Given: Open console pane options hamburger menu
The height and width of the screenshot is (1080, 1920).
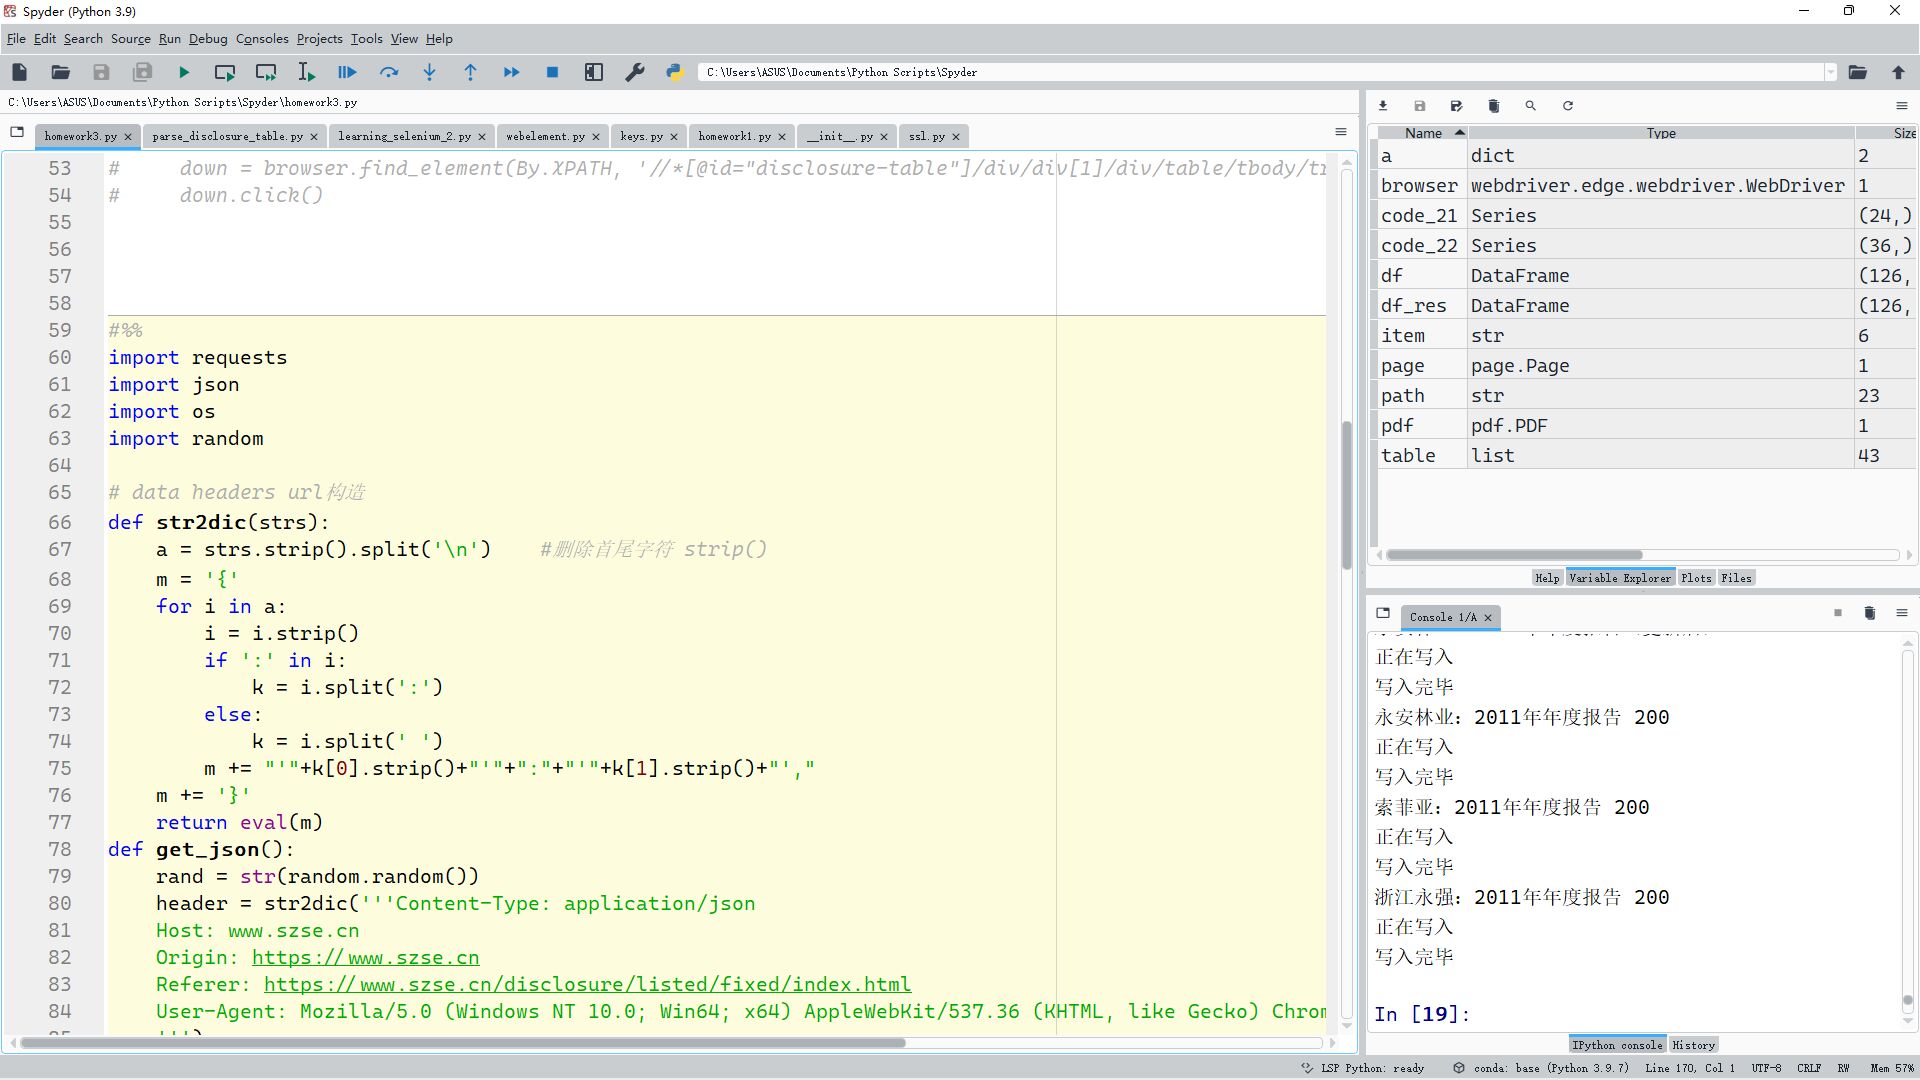Looking at the screenshot, I should tap(1901, 613).
